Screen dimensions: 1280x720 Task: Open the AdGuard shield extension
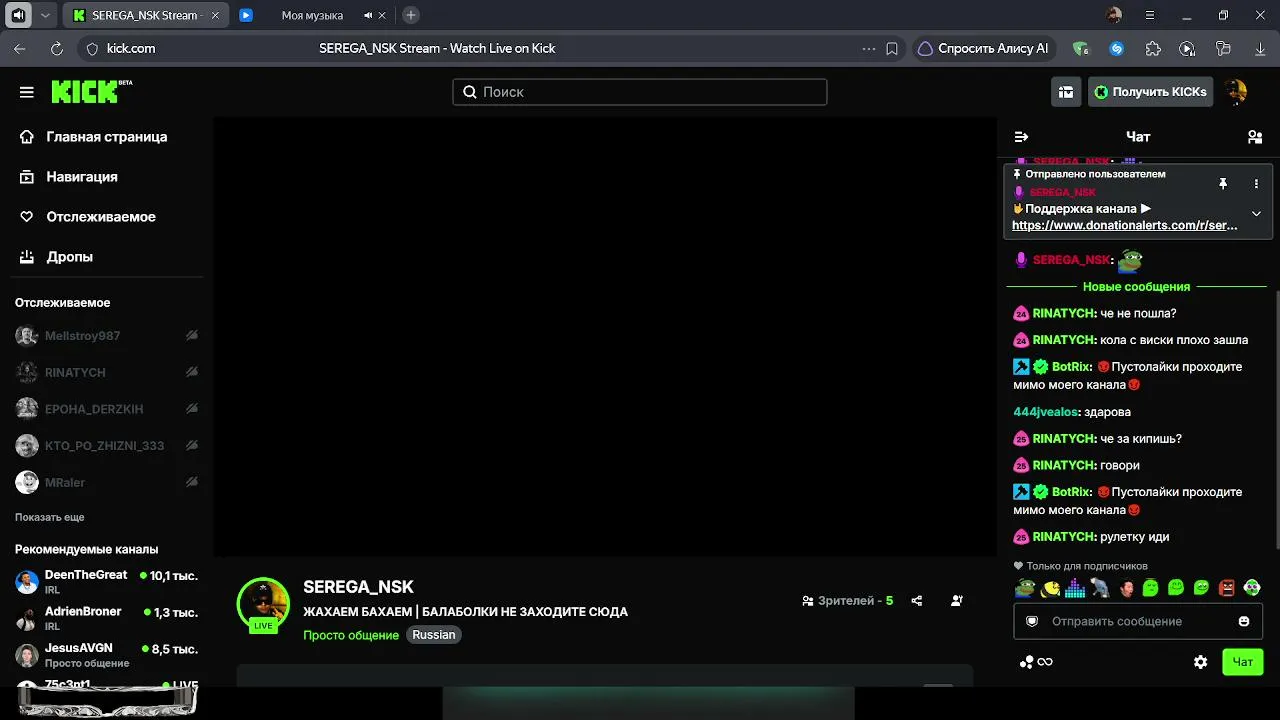click(x=1080, y=48)
